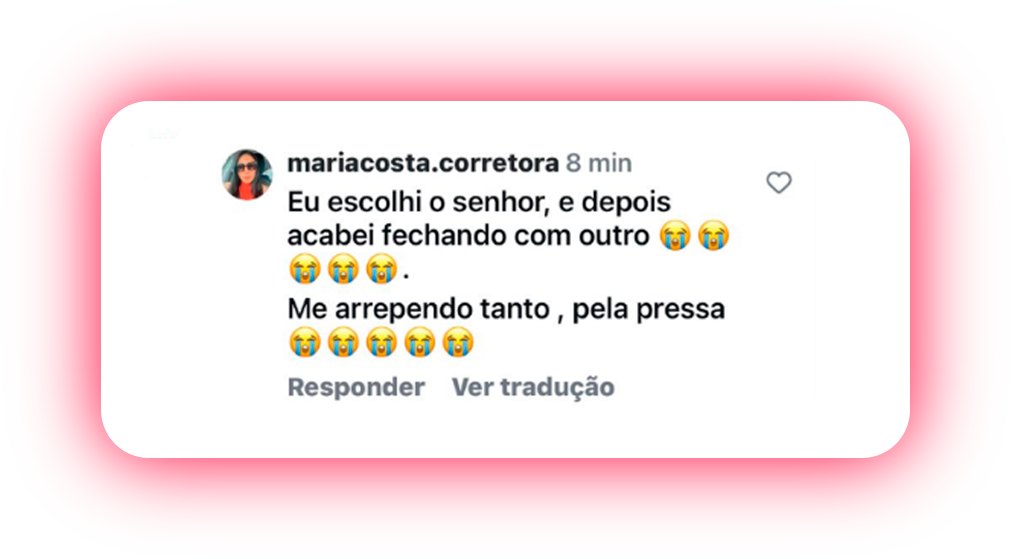Select the text 'Eu escolhi o senhor, e depois'
This screenshot has width=1011, height=559.
(479, 202)
